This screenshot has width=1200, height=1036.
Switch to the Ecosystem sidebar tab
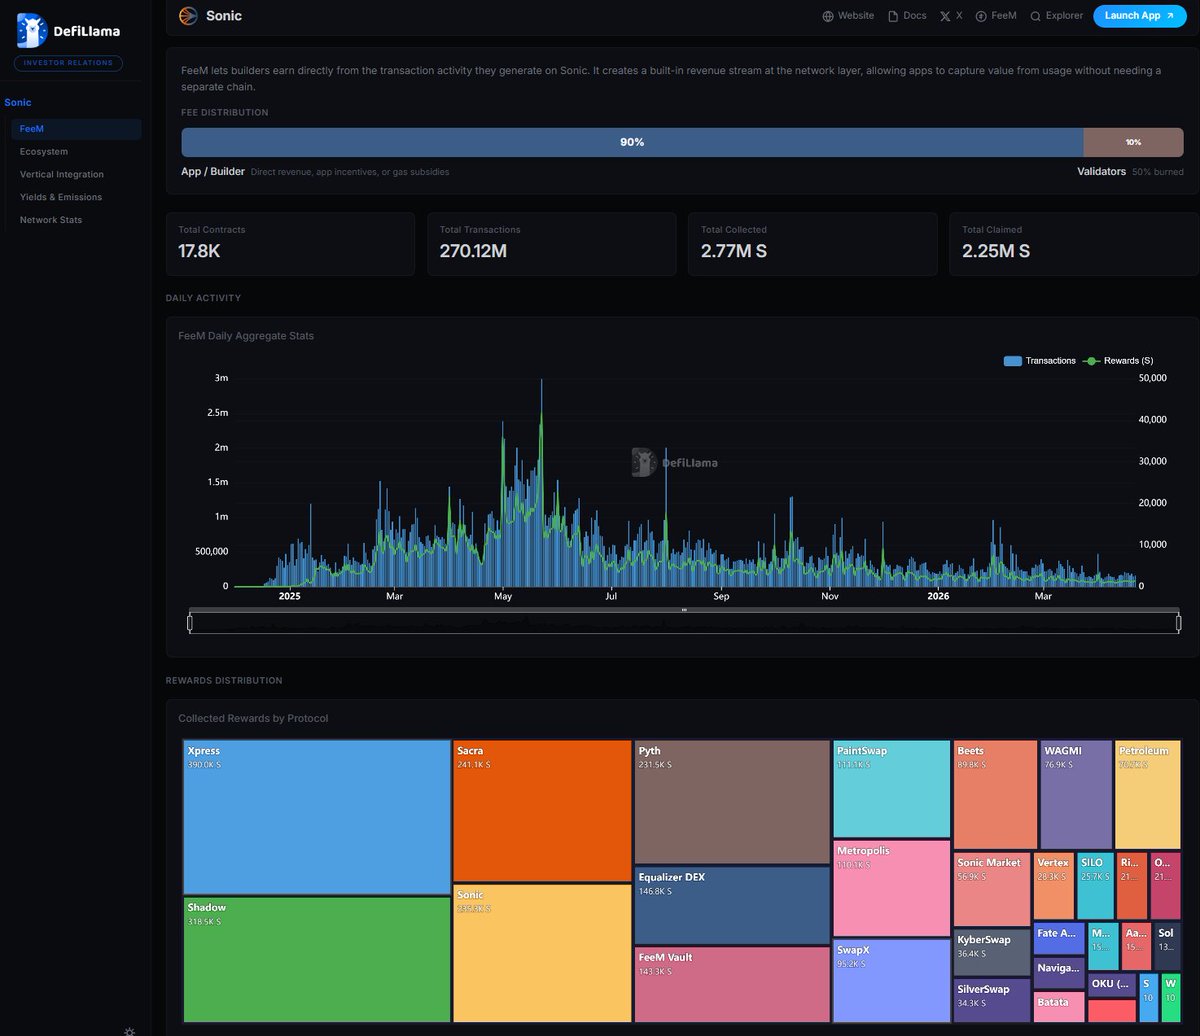point(43,151)
